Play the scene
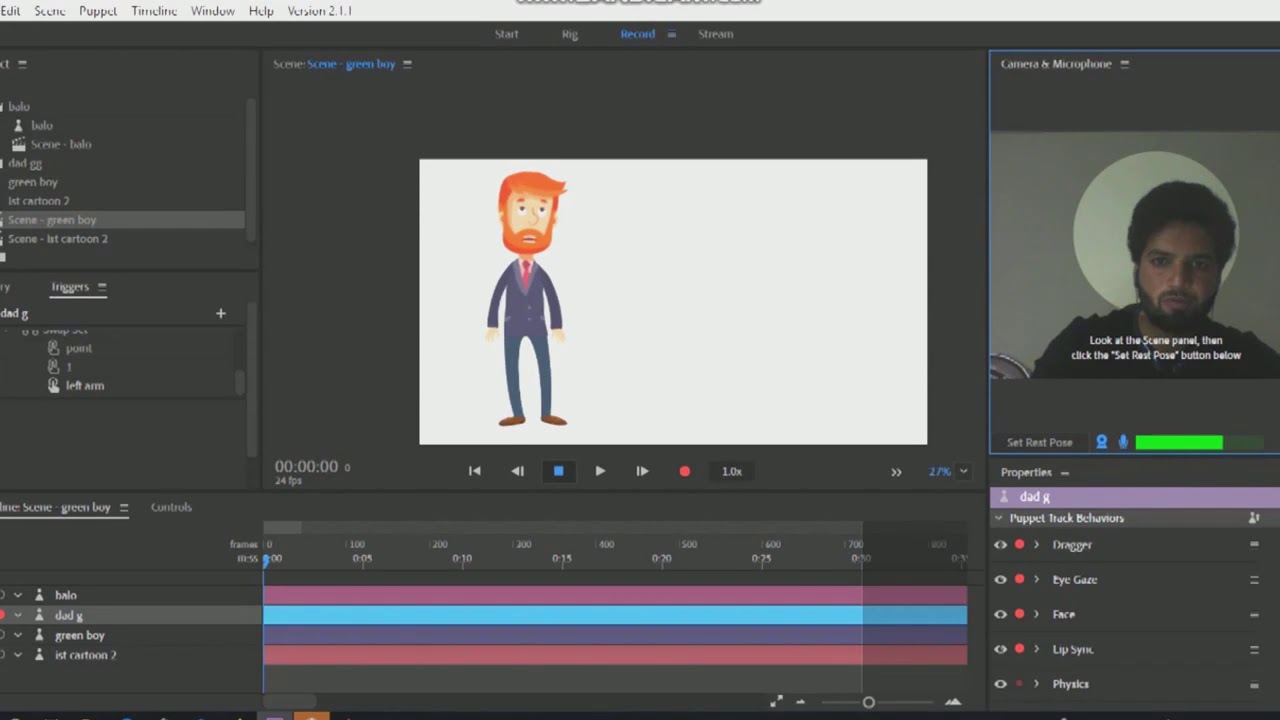The height and width of the screenshot is (720, 1280). pos(600,471)
